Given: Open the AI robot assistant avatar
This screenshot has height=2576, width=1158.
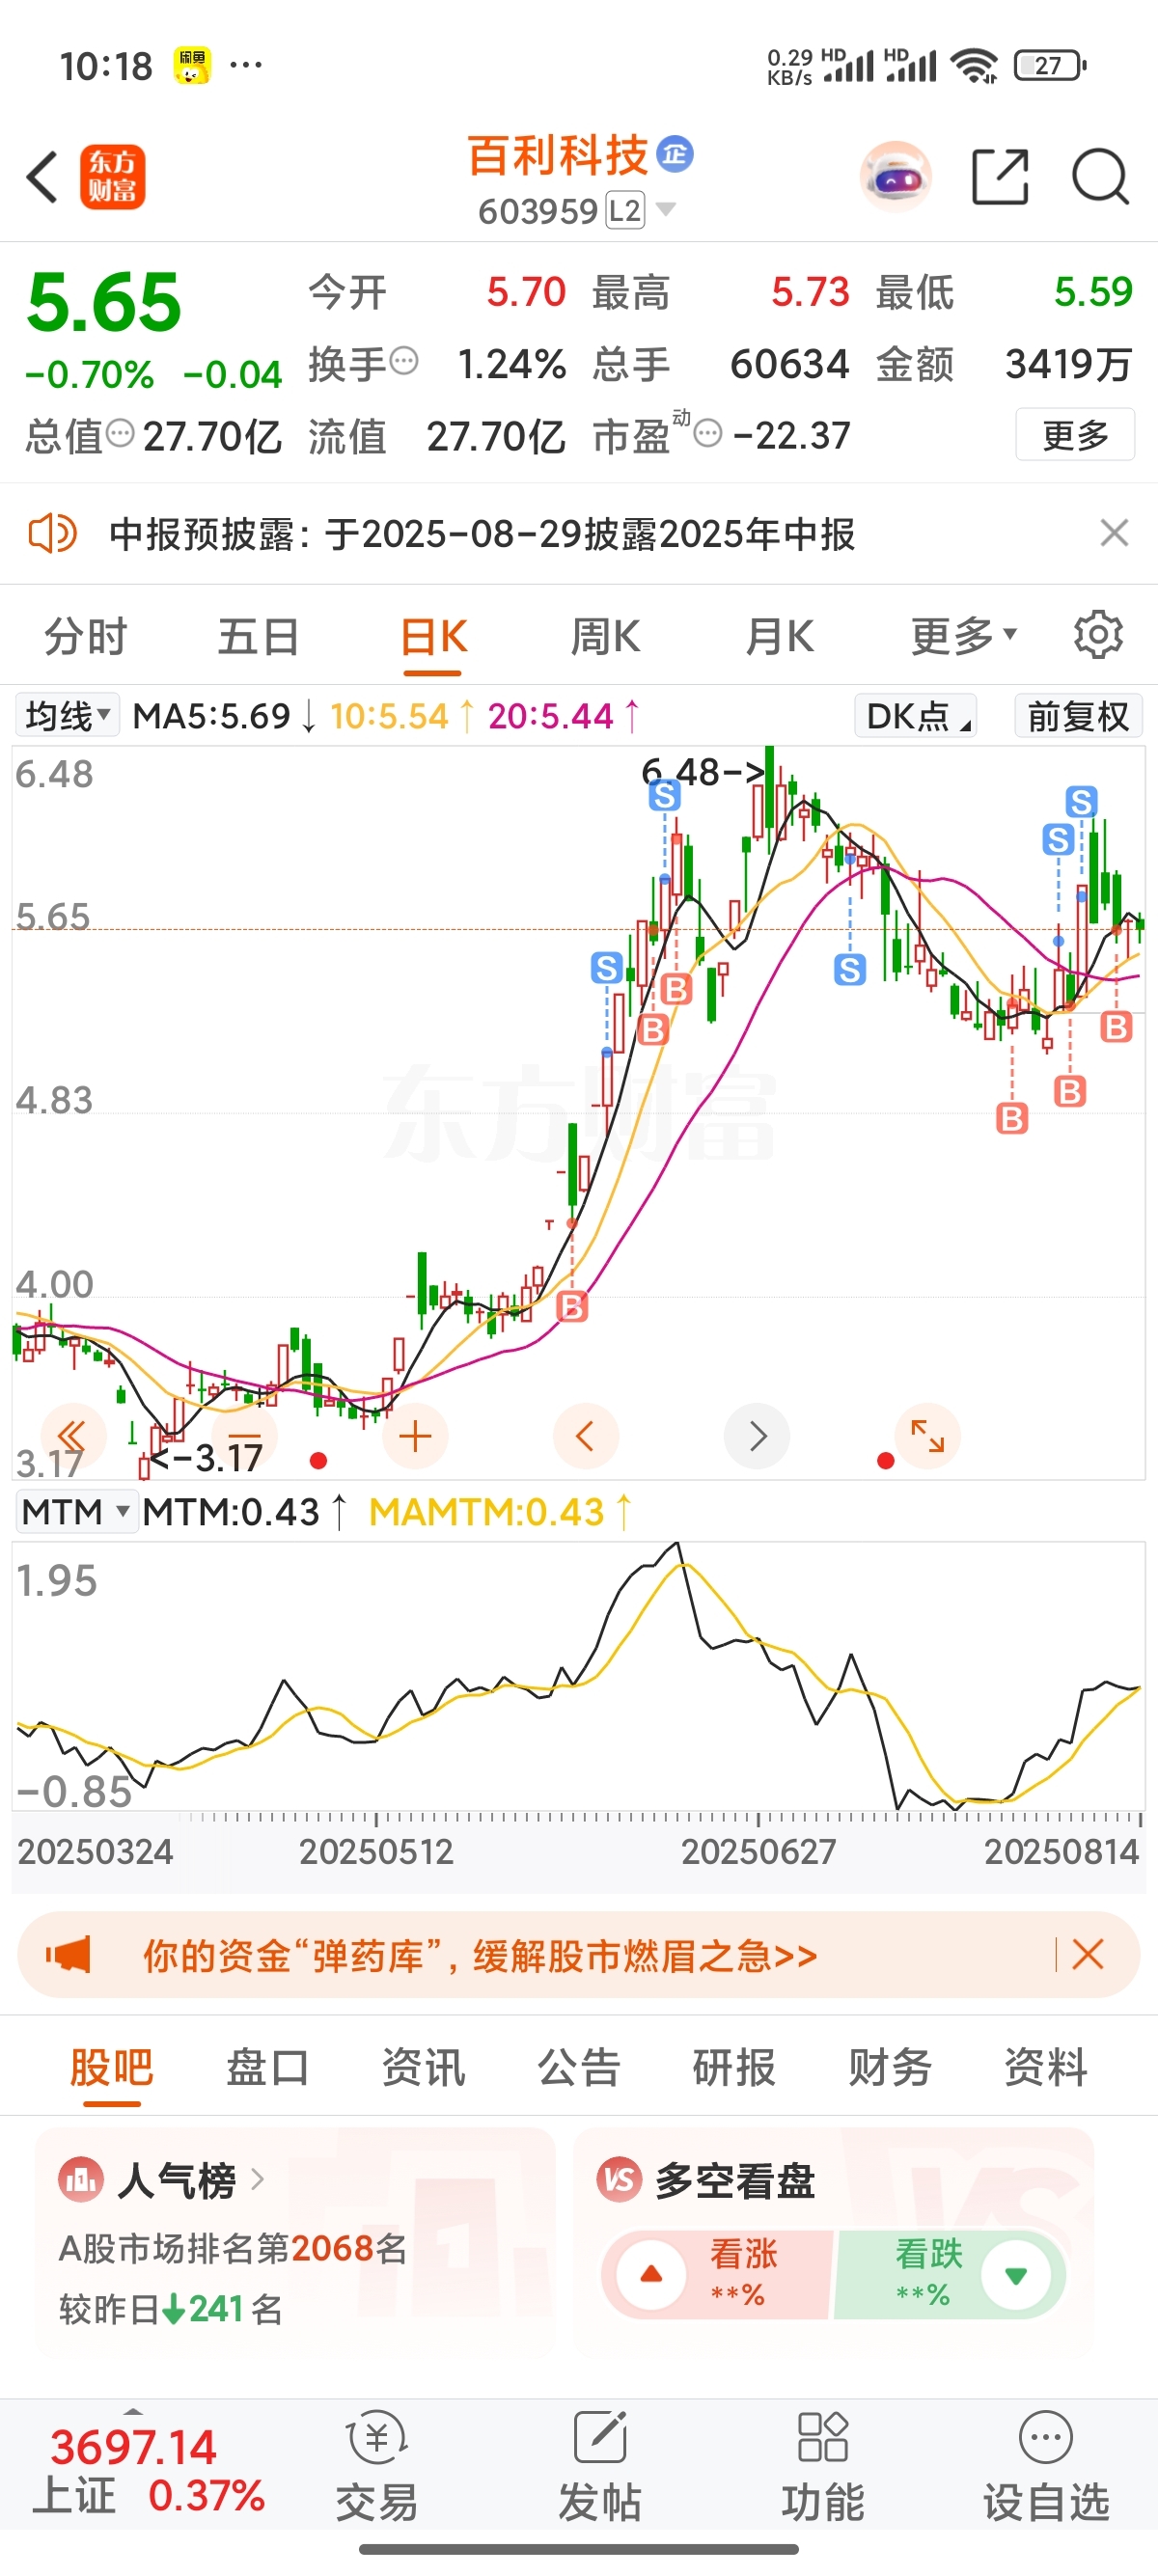Looking at the screenshot, I should 895,177.
